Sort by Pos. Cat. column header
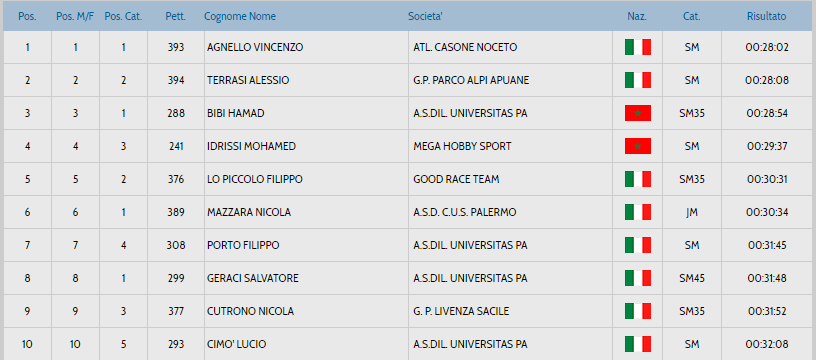 [x=123, y=17]
